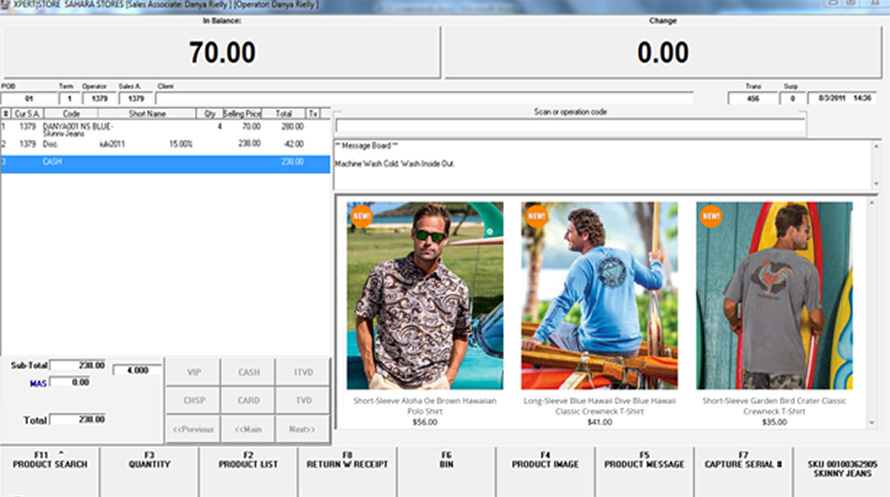Click the VIP tender button

193,372
